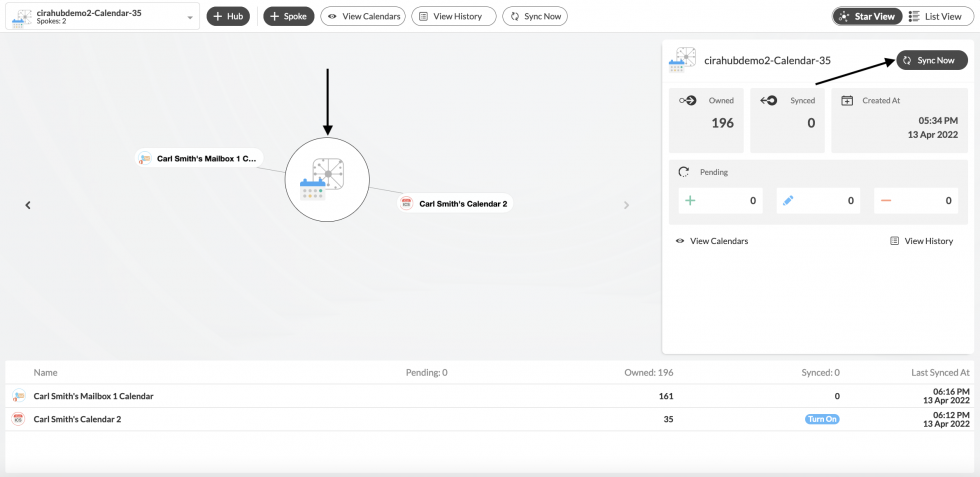This screenshot has width=980, height=477.
Task: Select Carl Smith's Calendar 2 table row
Action: tap(489, 419)
